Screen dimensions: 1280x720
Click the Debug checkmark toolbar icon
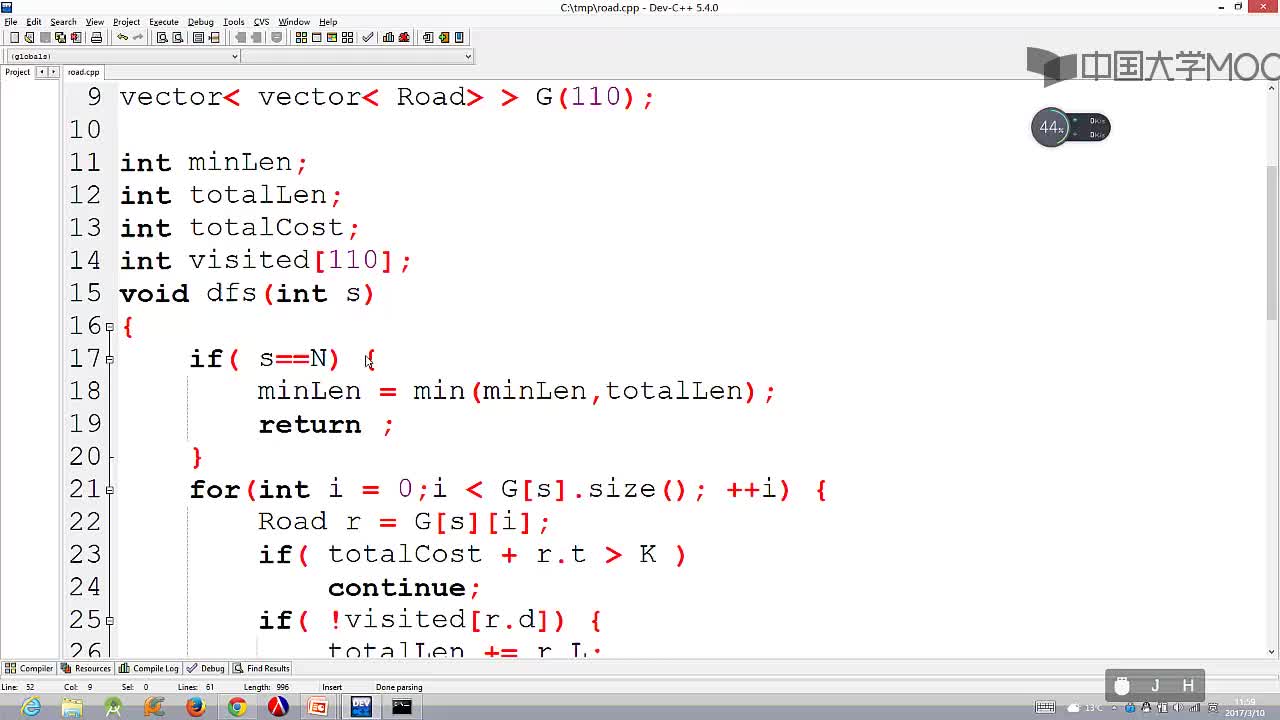pos(368,38)
